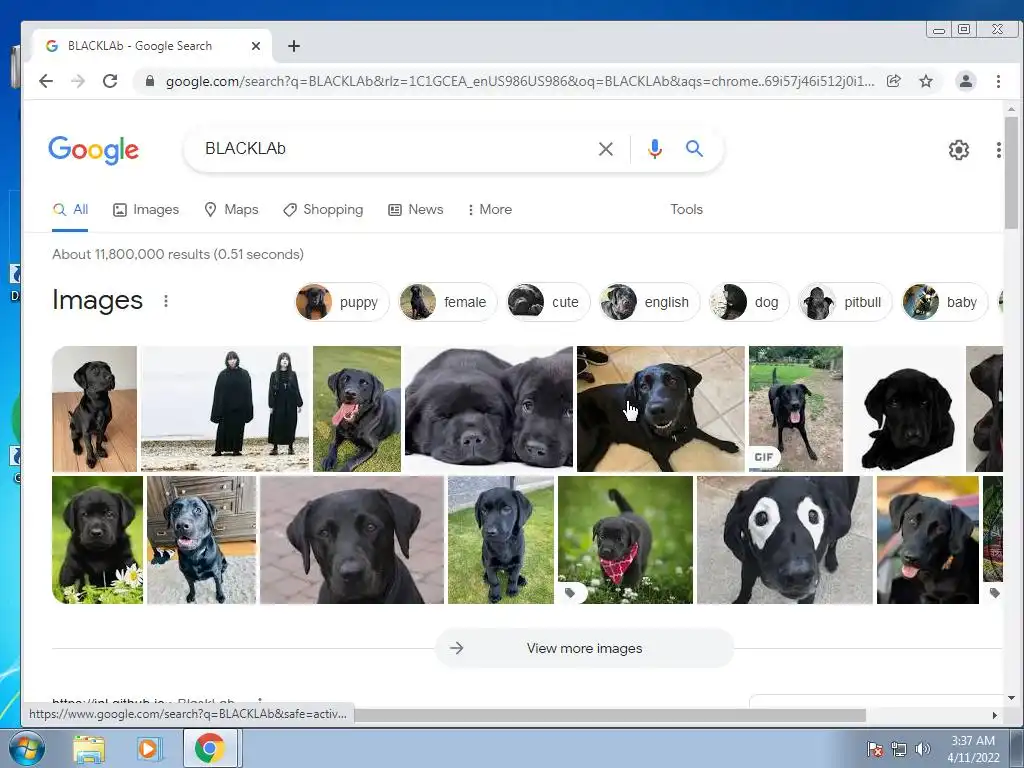This screenshot has height=768, width=1024.
Task: Open the black puppy on wood floor image
Action: pos(95,409)
